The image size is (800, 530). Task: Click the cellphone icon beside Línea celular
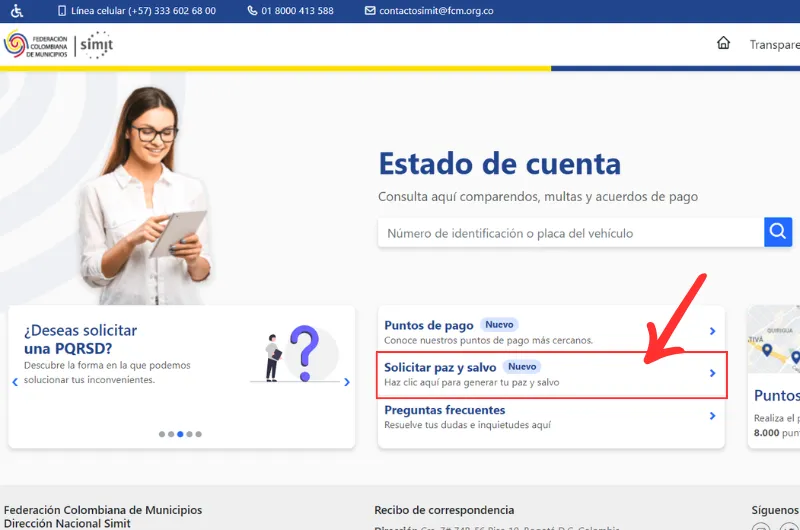pos(62,11)
